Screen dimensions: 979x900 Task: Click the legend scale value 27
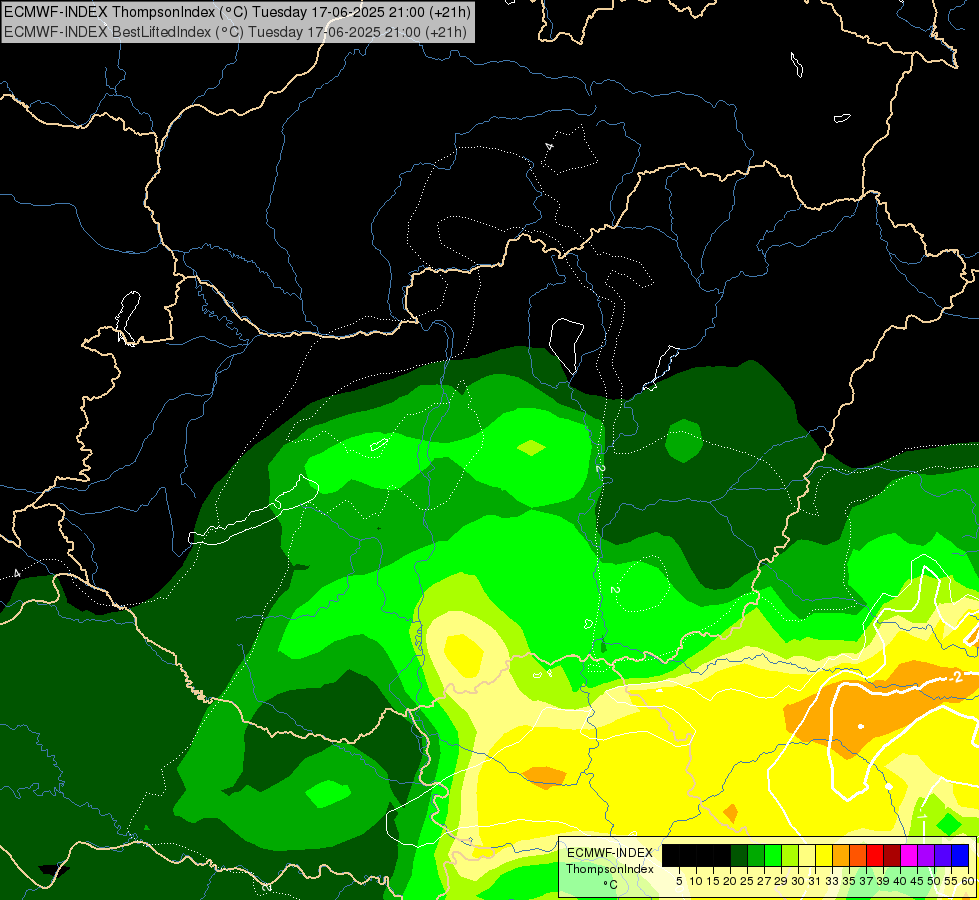[765, 881]
